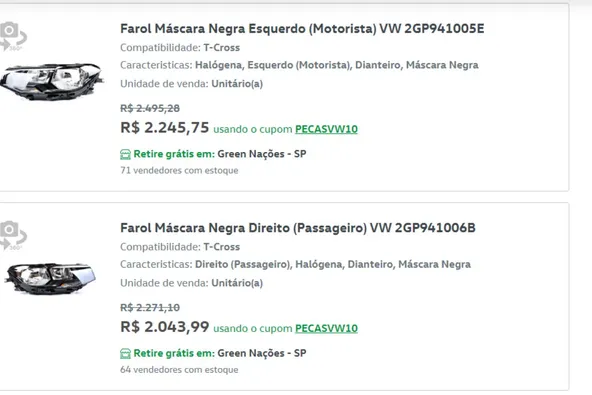592x395 pixels.
Task: Click the 360° view icon on the left headlight listing
Action: click(13, 36)
